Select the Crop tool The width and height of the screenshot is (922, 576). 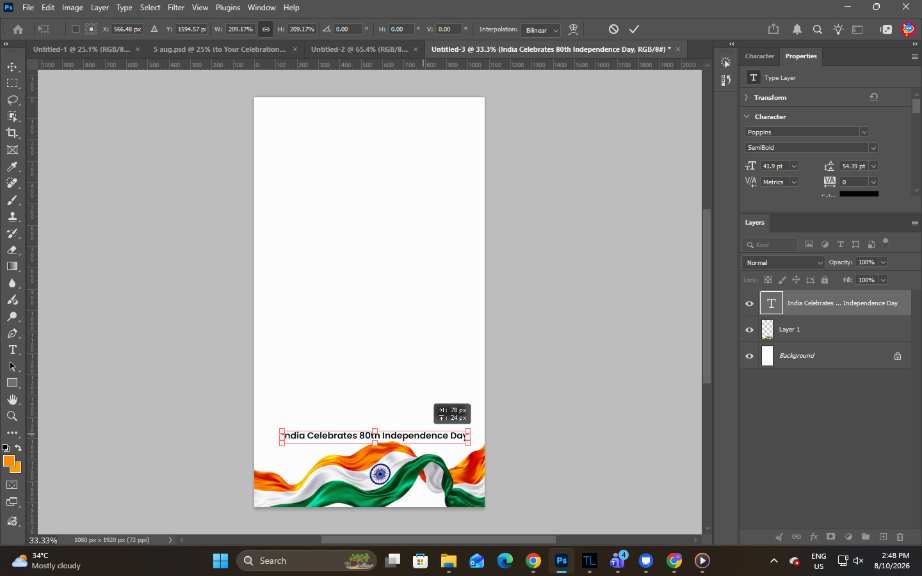coord(12,133)
